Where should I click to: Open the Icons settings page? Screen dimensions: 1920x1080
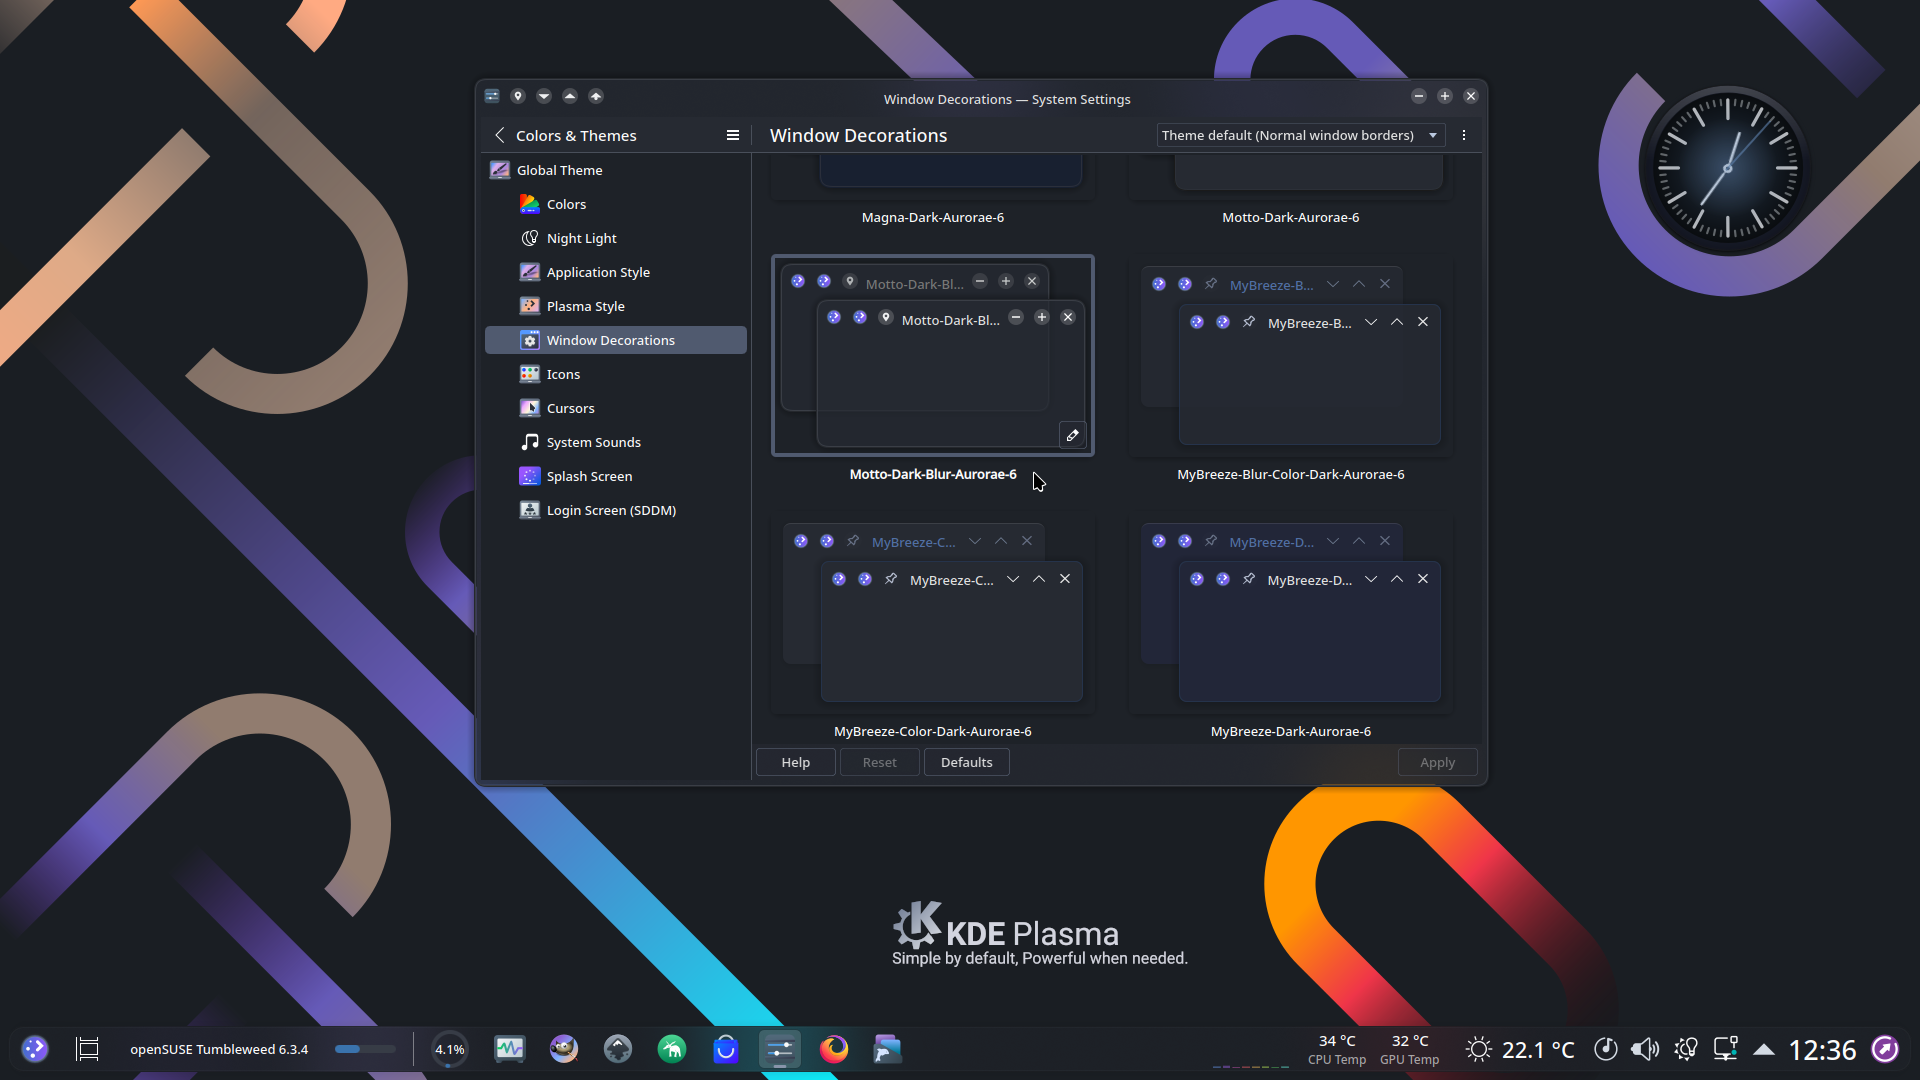click(616, 374)
